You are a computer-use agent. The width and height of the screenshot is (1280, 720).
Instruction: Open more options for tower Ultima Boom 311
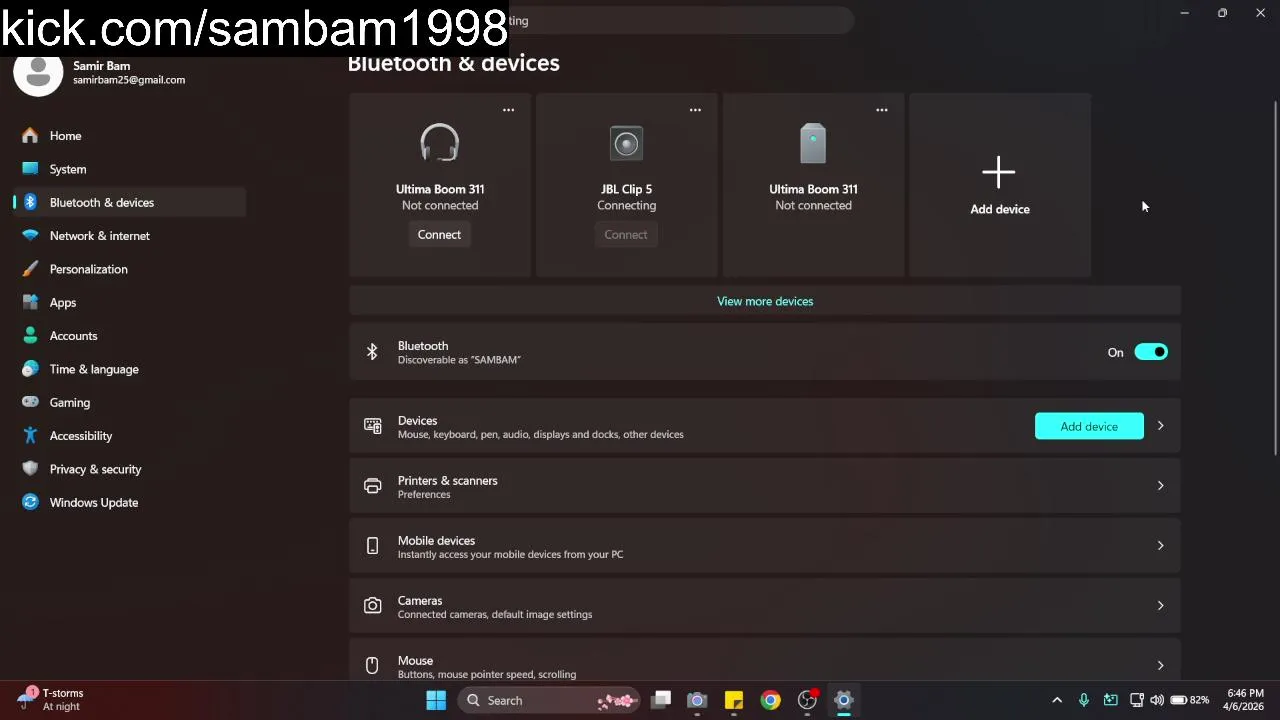[882, 110]
